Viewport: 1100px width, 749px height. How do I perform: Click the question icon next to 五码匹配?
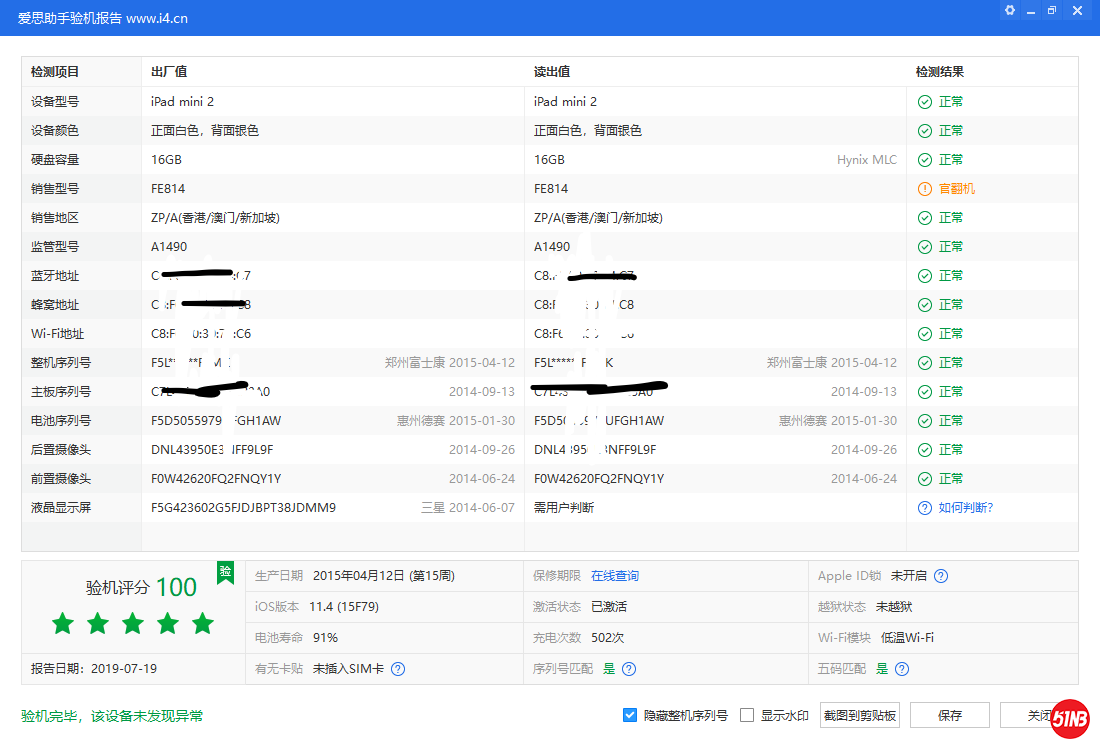point(902,668)
